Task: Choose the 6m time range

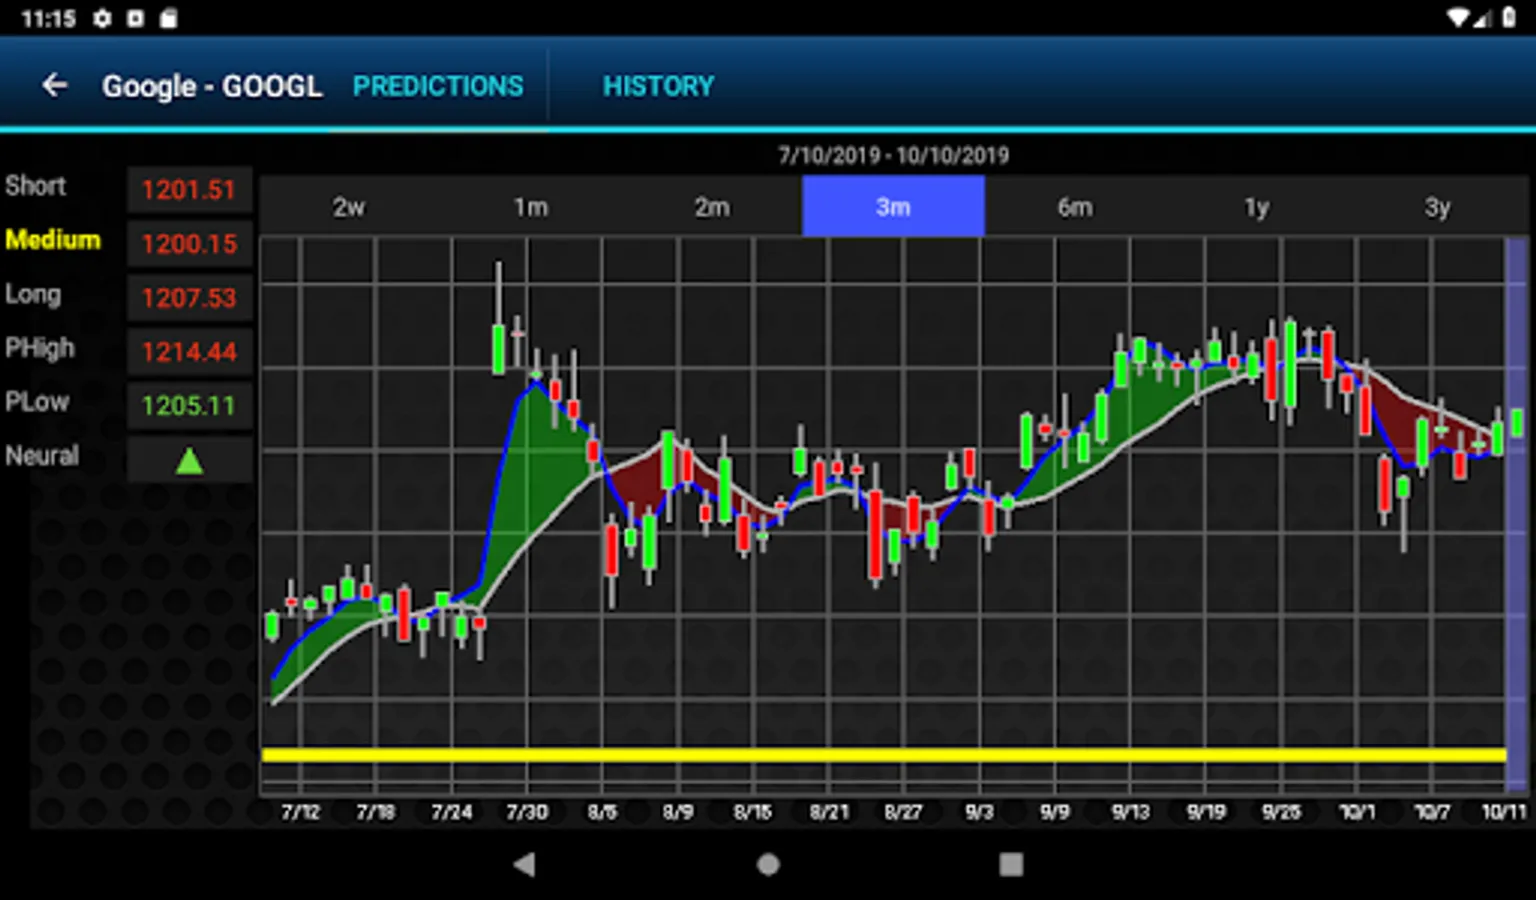Action: pos(1075,207)
